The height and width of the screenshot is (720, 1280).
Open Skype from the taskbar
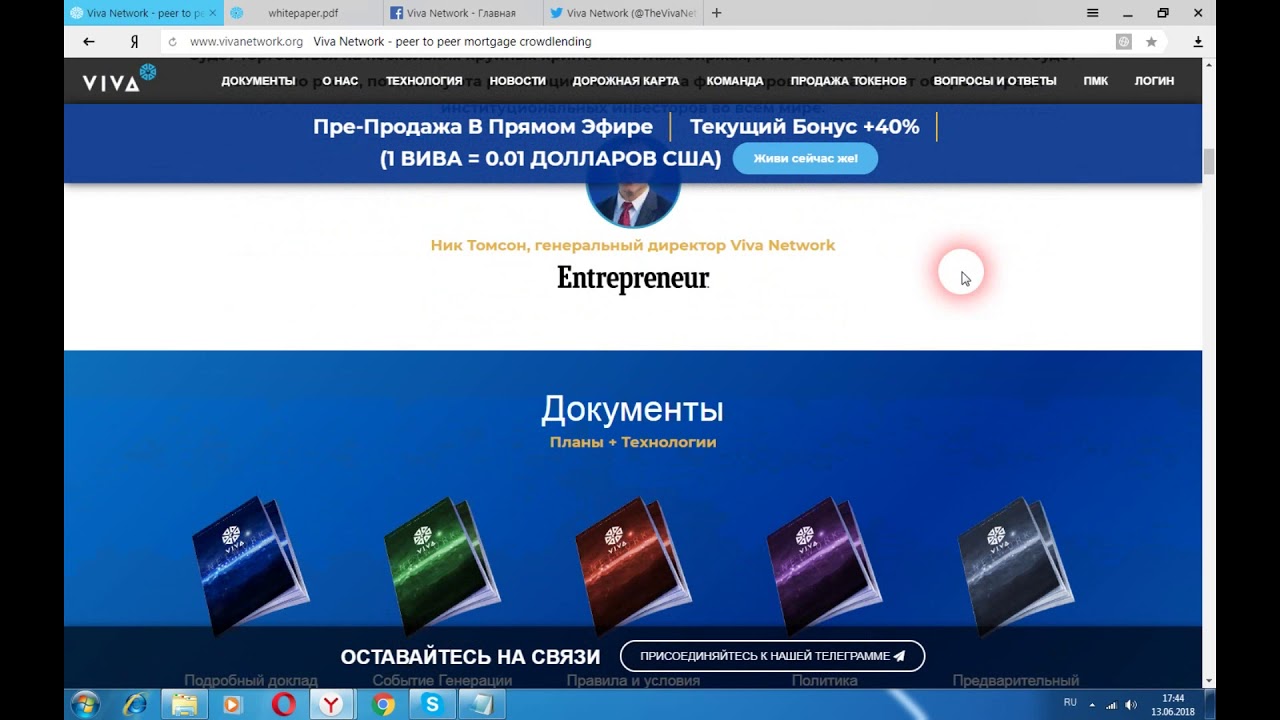432,705
